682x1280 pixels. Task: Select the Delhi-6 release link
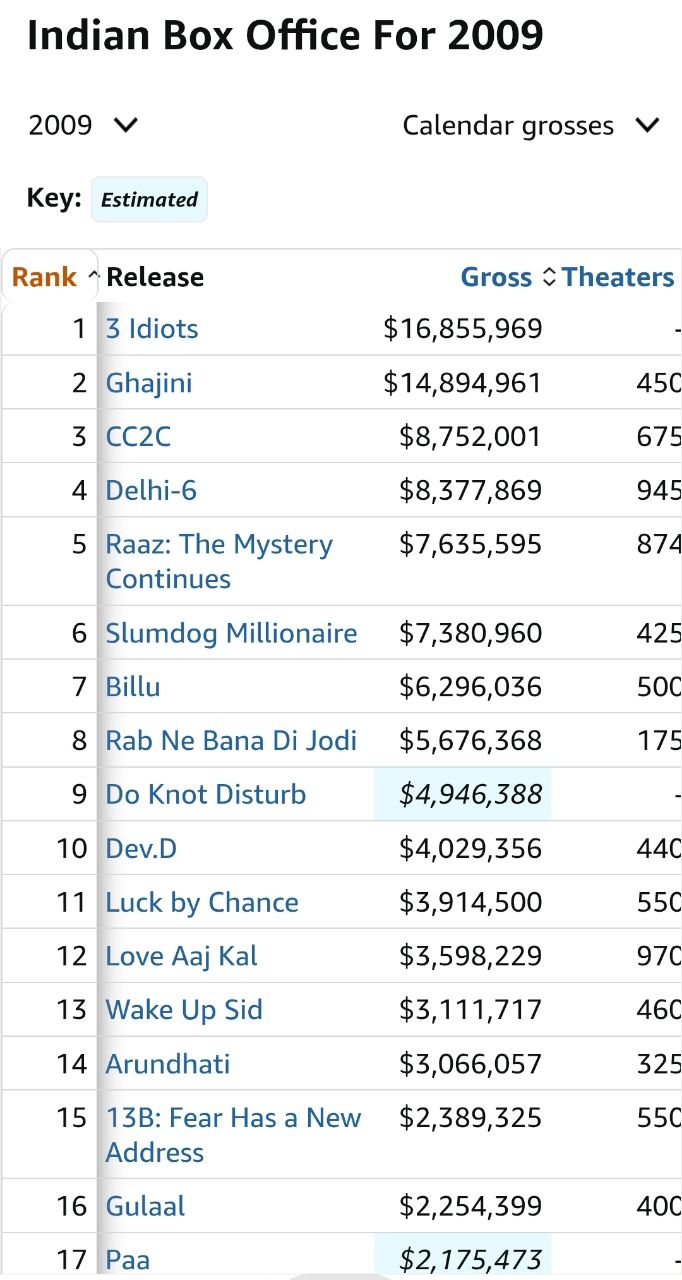tap(151, 491)
